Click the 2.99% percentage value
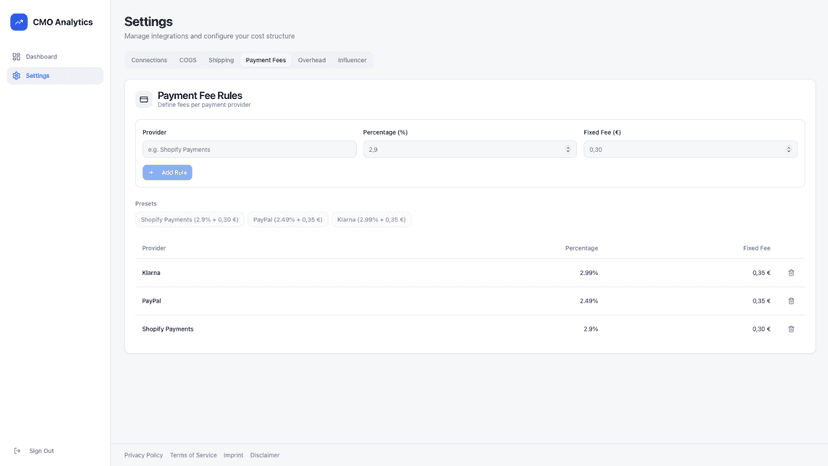828x466 pixels. pos(589,273)
